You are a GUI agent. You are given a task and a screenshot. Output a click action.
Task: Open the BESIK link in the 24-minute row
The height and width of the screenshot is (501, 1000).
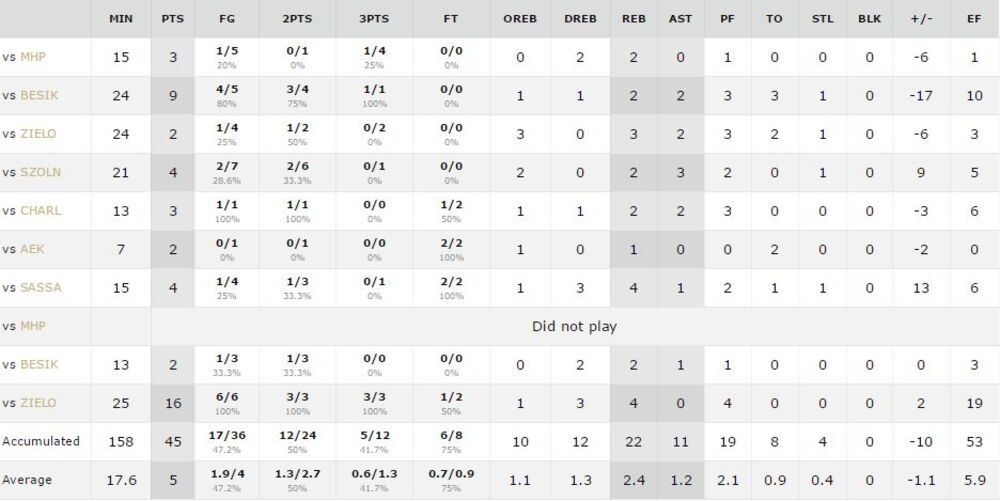pos(39,95)
